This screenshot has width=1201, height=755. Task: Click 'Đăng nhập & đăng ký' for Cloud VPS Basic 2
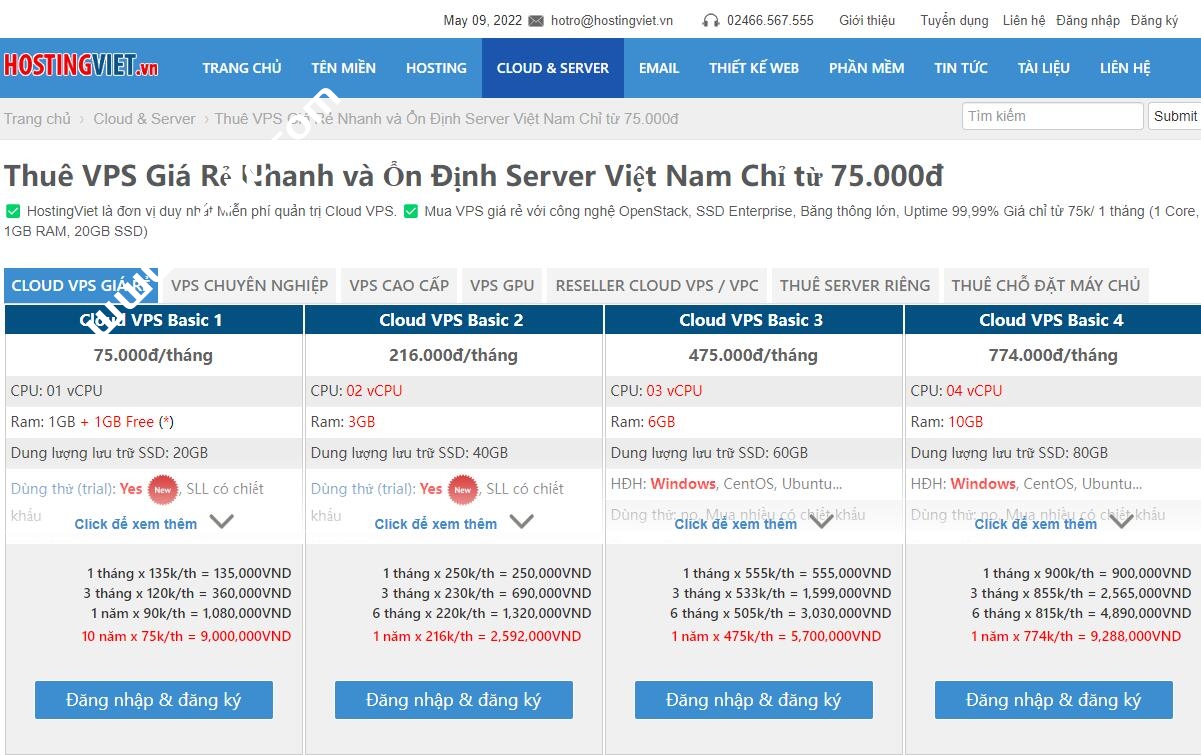(x=453, y=700)
